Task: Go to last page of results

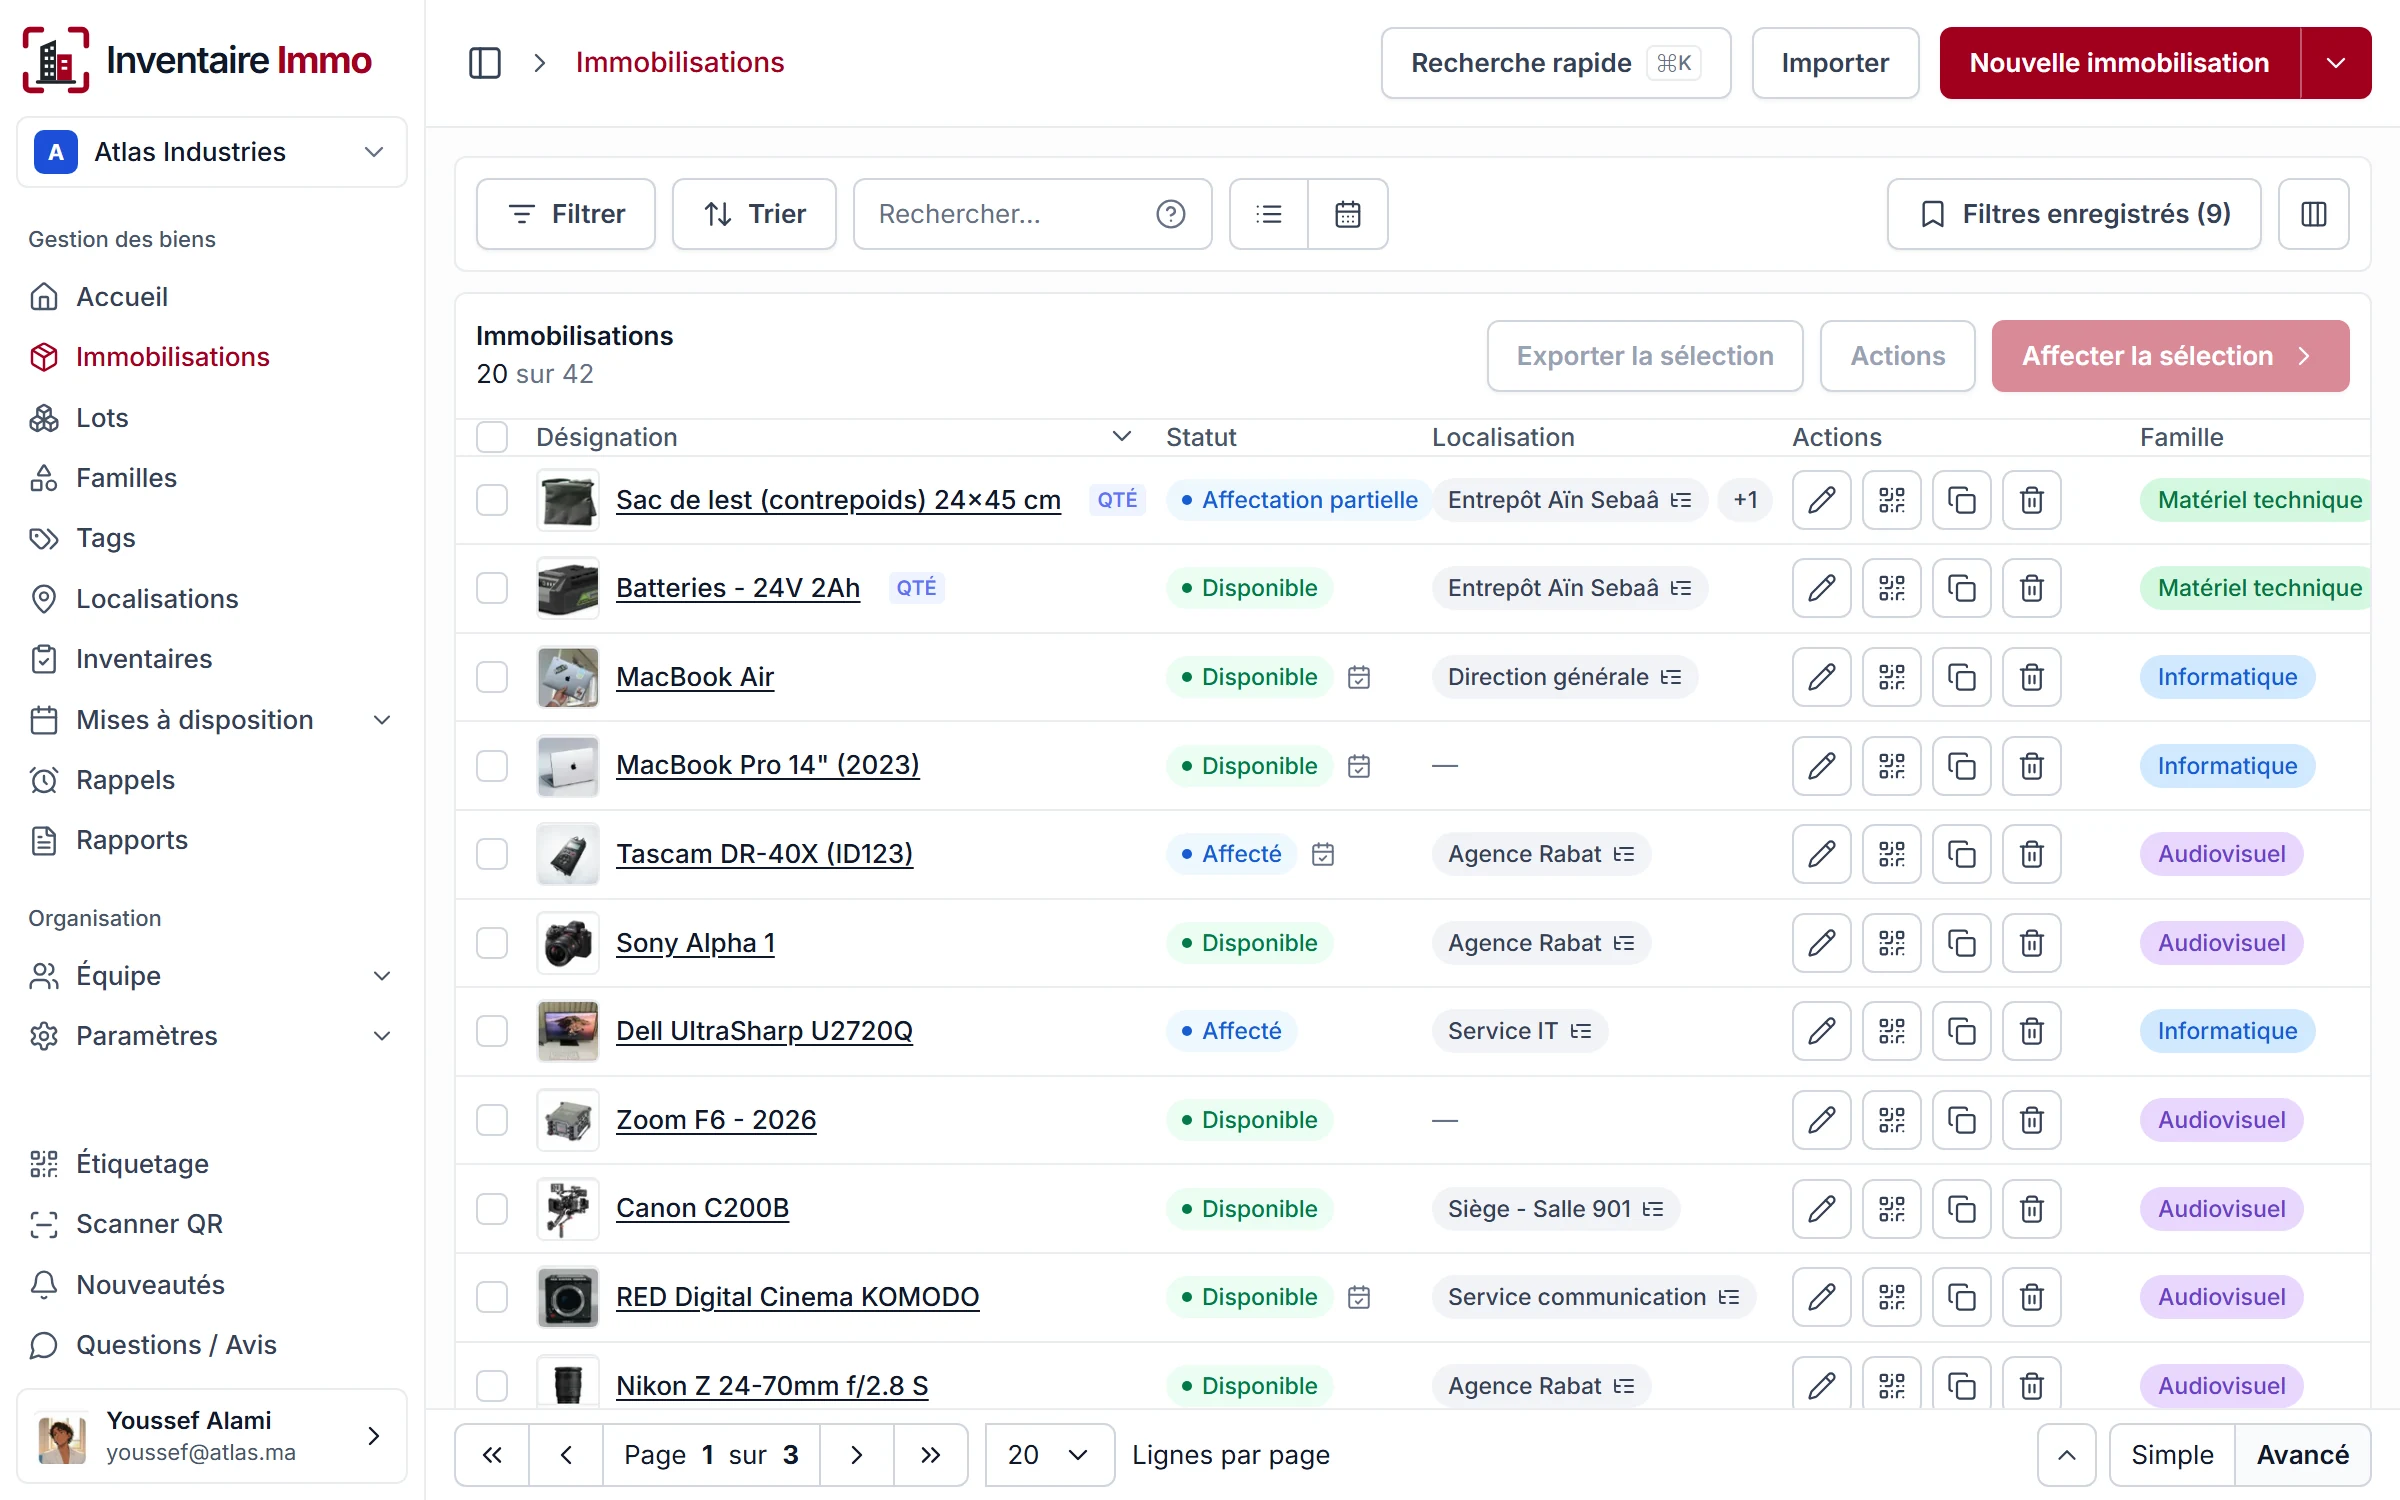Action: click(x=930, y=1455)
